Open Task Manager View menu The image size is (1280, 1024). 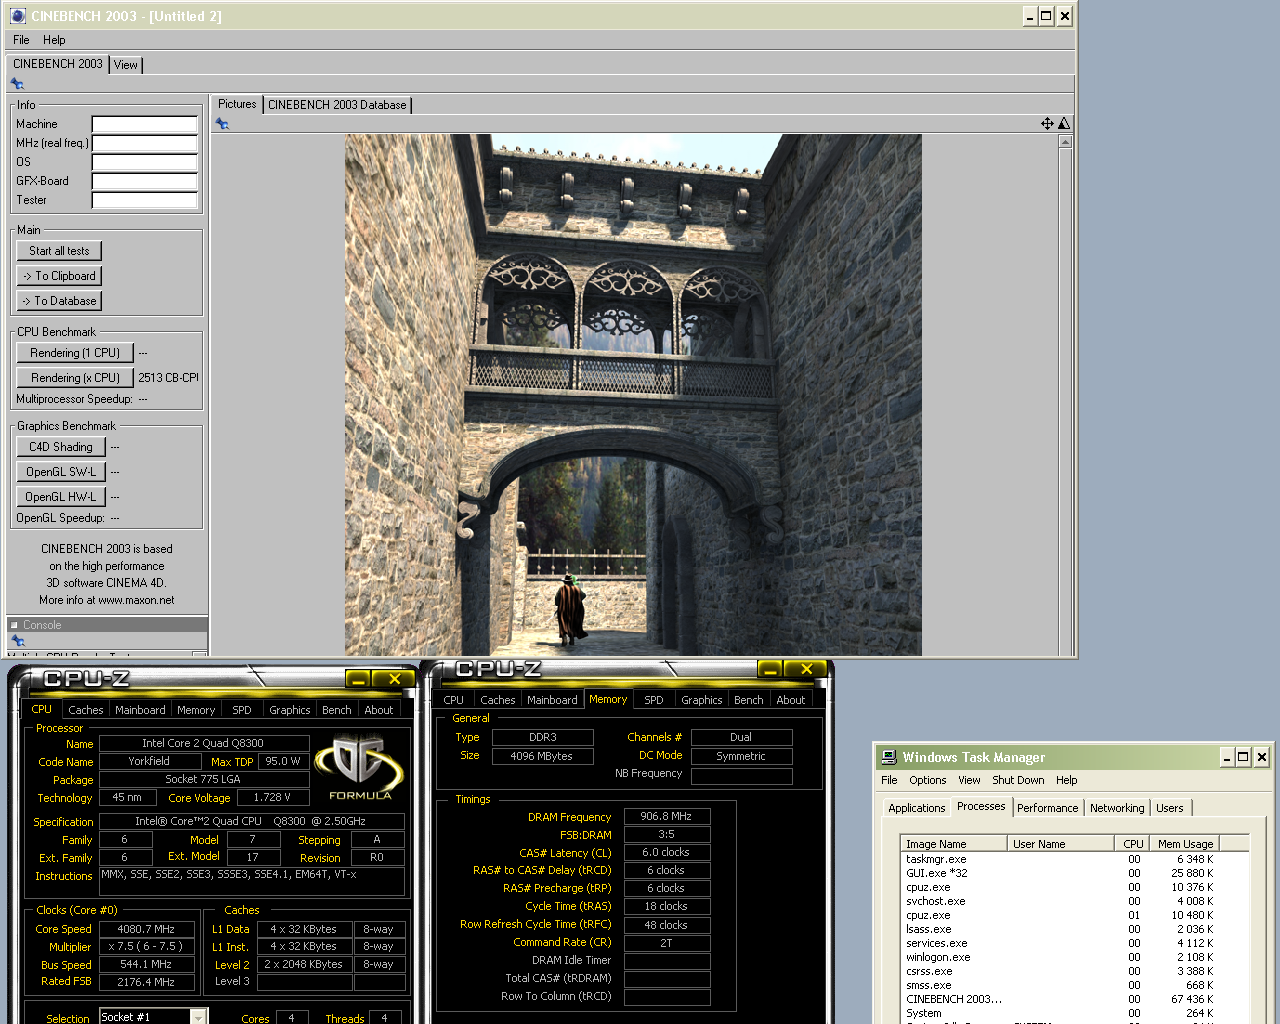[x=969, y=780]
